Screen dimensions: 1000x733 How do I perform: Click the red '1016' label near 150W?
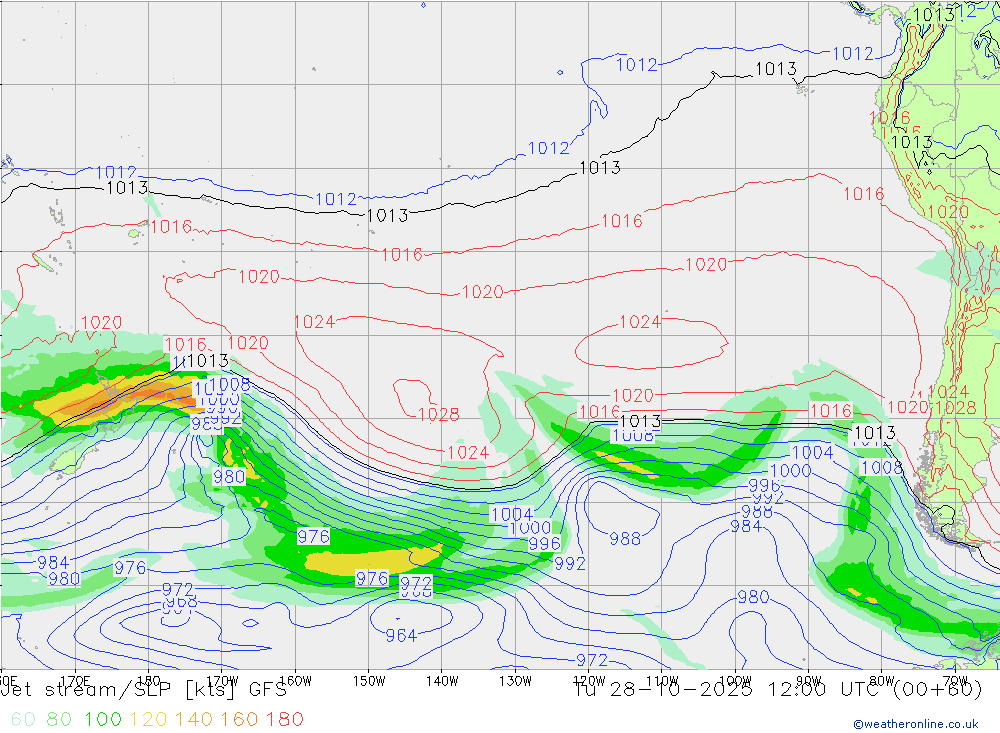402,255
